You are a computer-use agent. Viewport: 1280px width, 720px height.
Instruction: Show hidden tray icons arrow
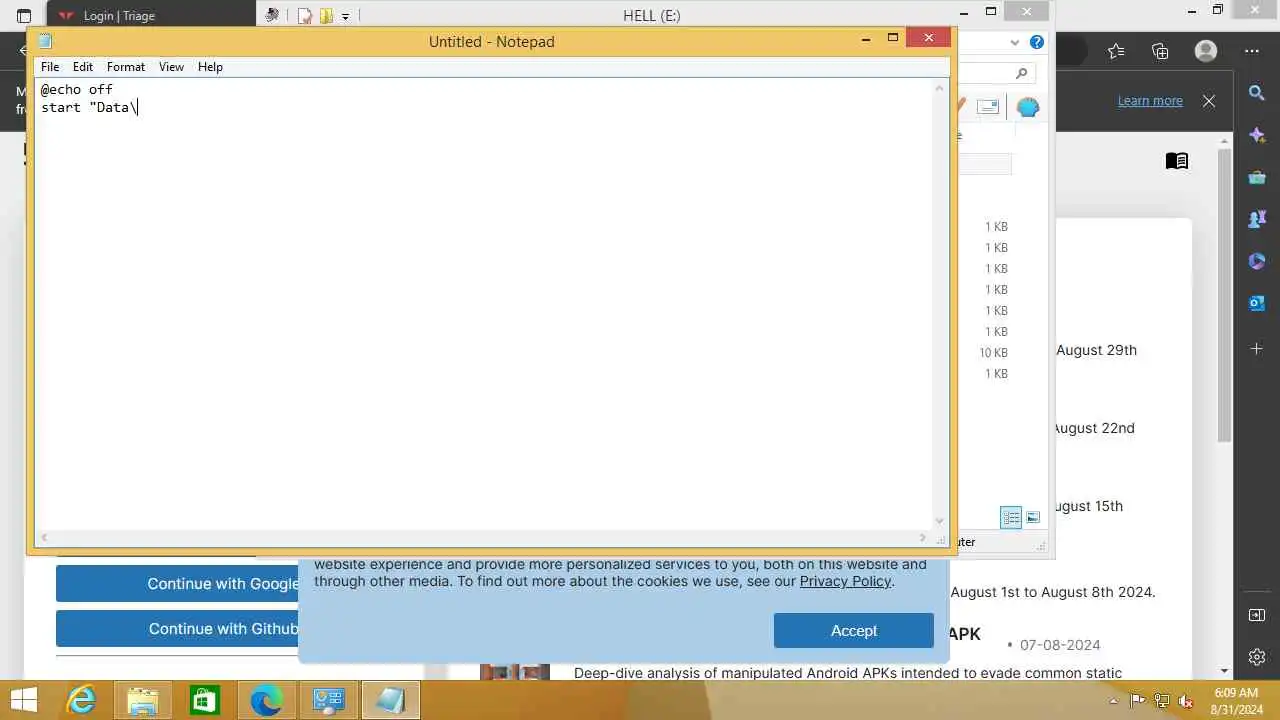1113,701
